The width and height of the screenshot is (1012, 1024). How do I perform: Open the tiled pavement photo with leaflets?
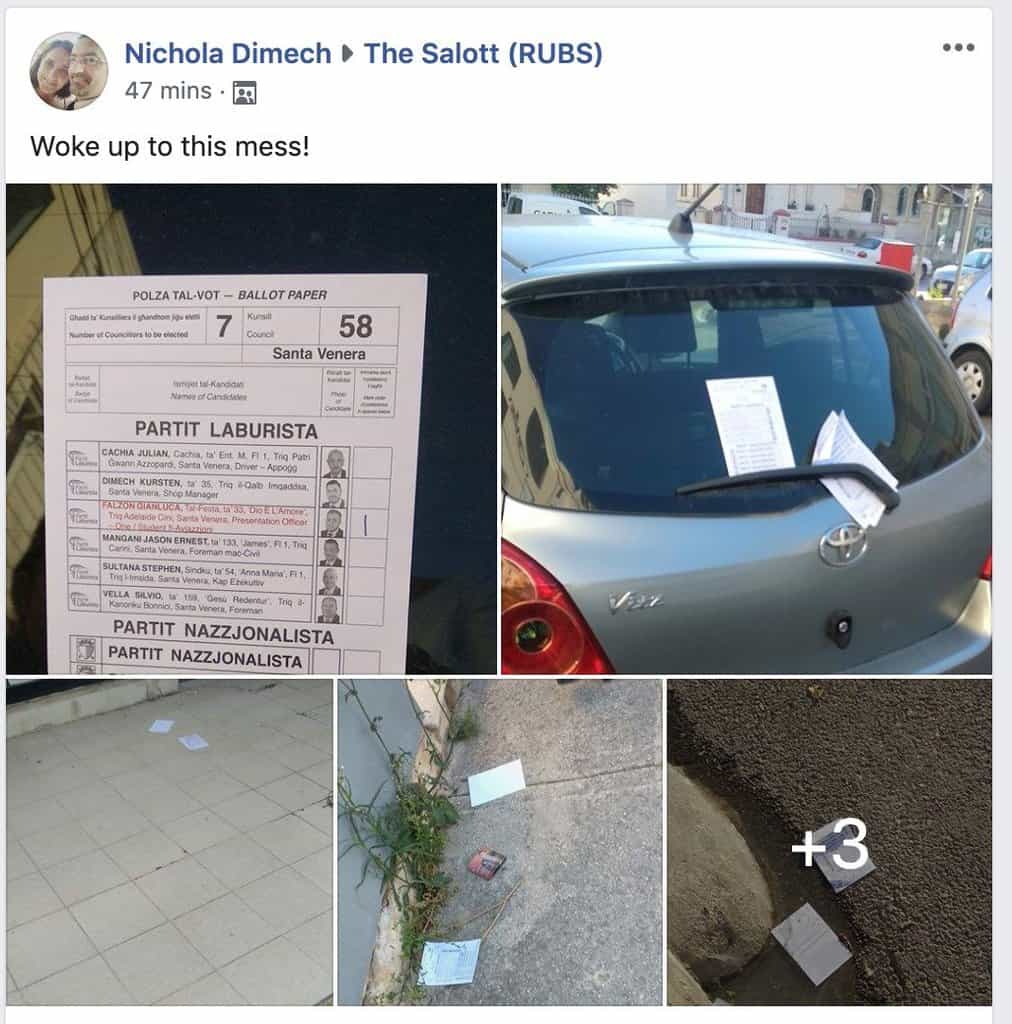point(169,842)
